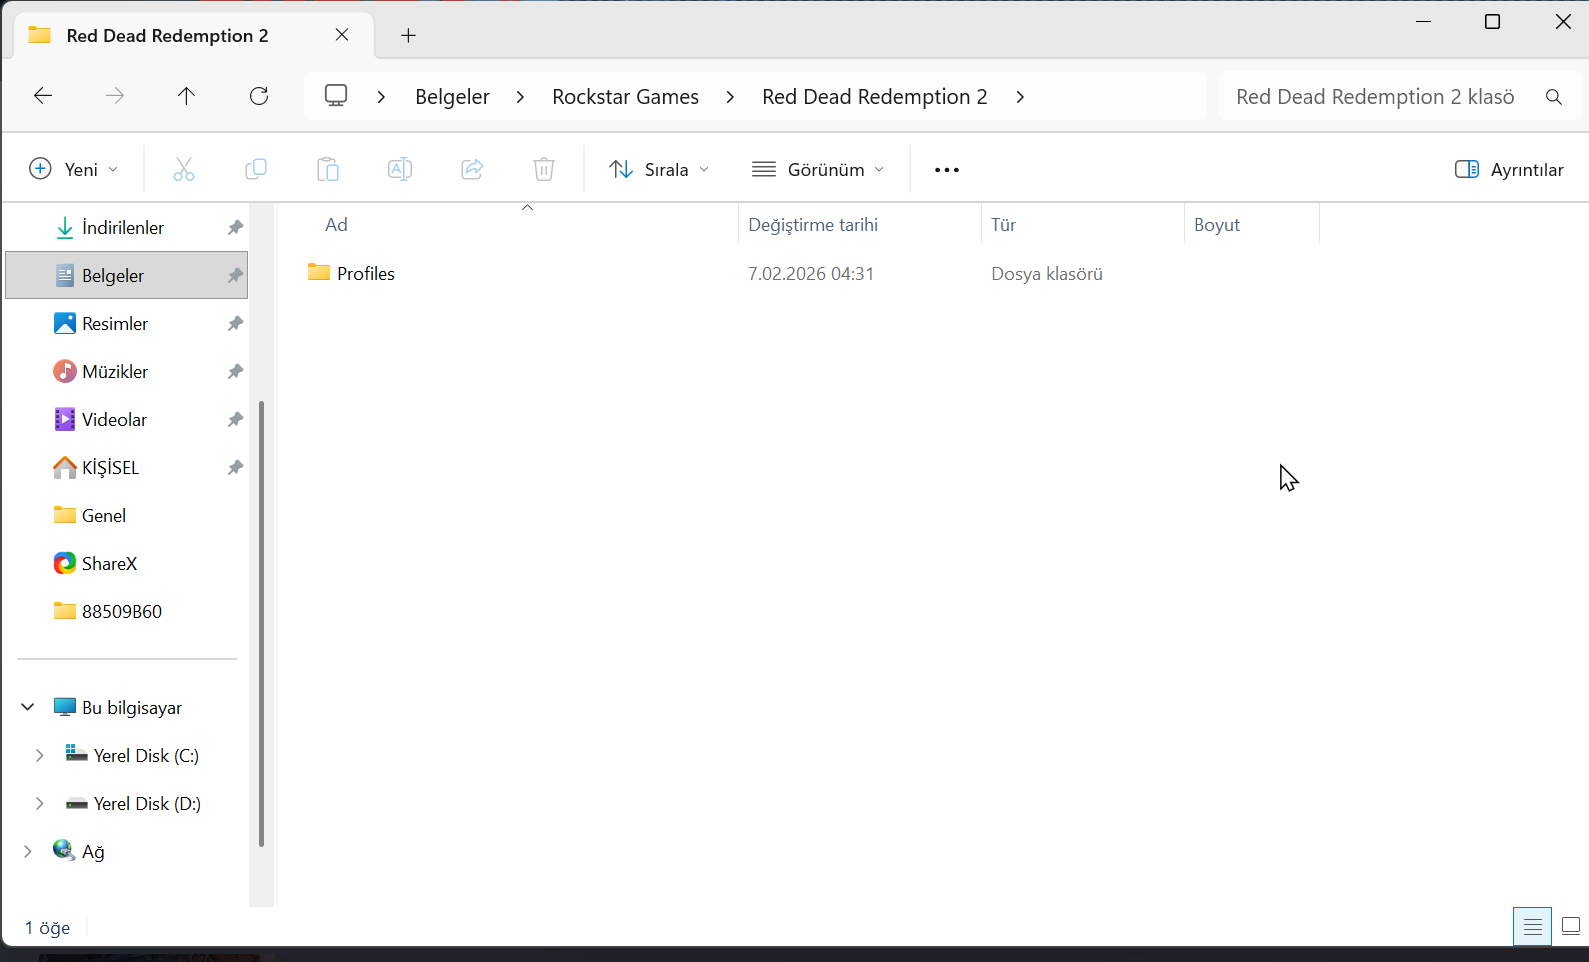Expand the Ağ network node
1589x962 pixels.
pos(28,851)
